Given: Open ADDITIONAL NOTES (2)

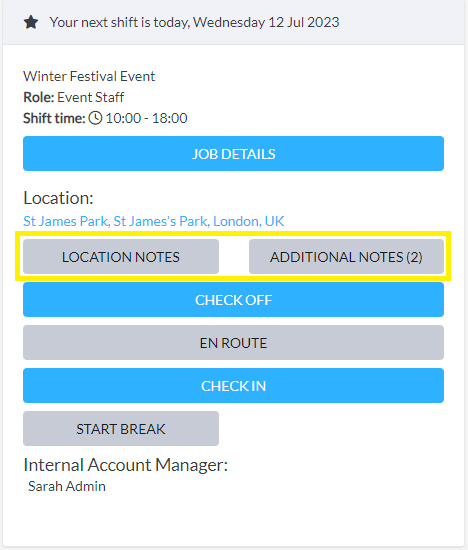Looking at the screenshot, I should point(346,256).
